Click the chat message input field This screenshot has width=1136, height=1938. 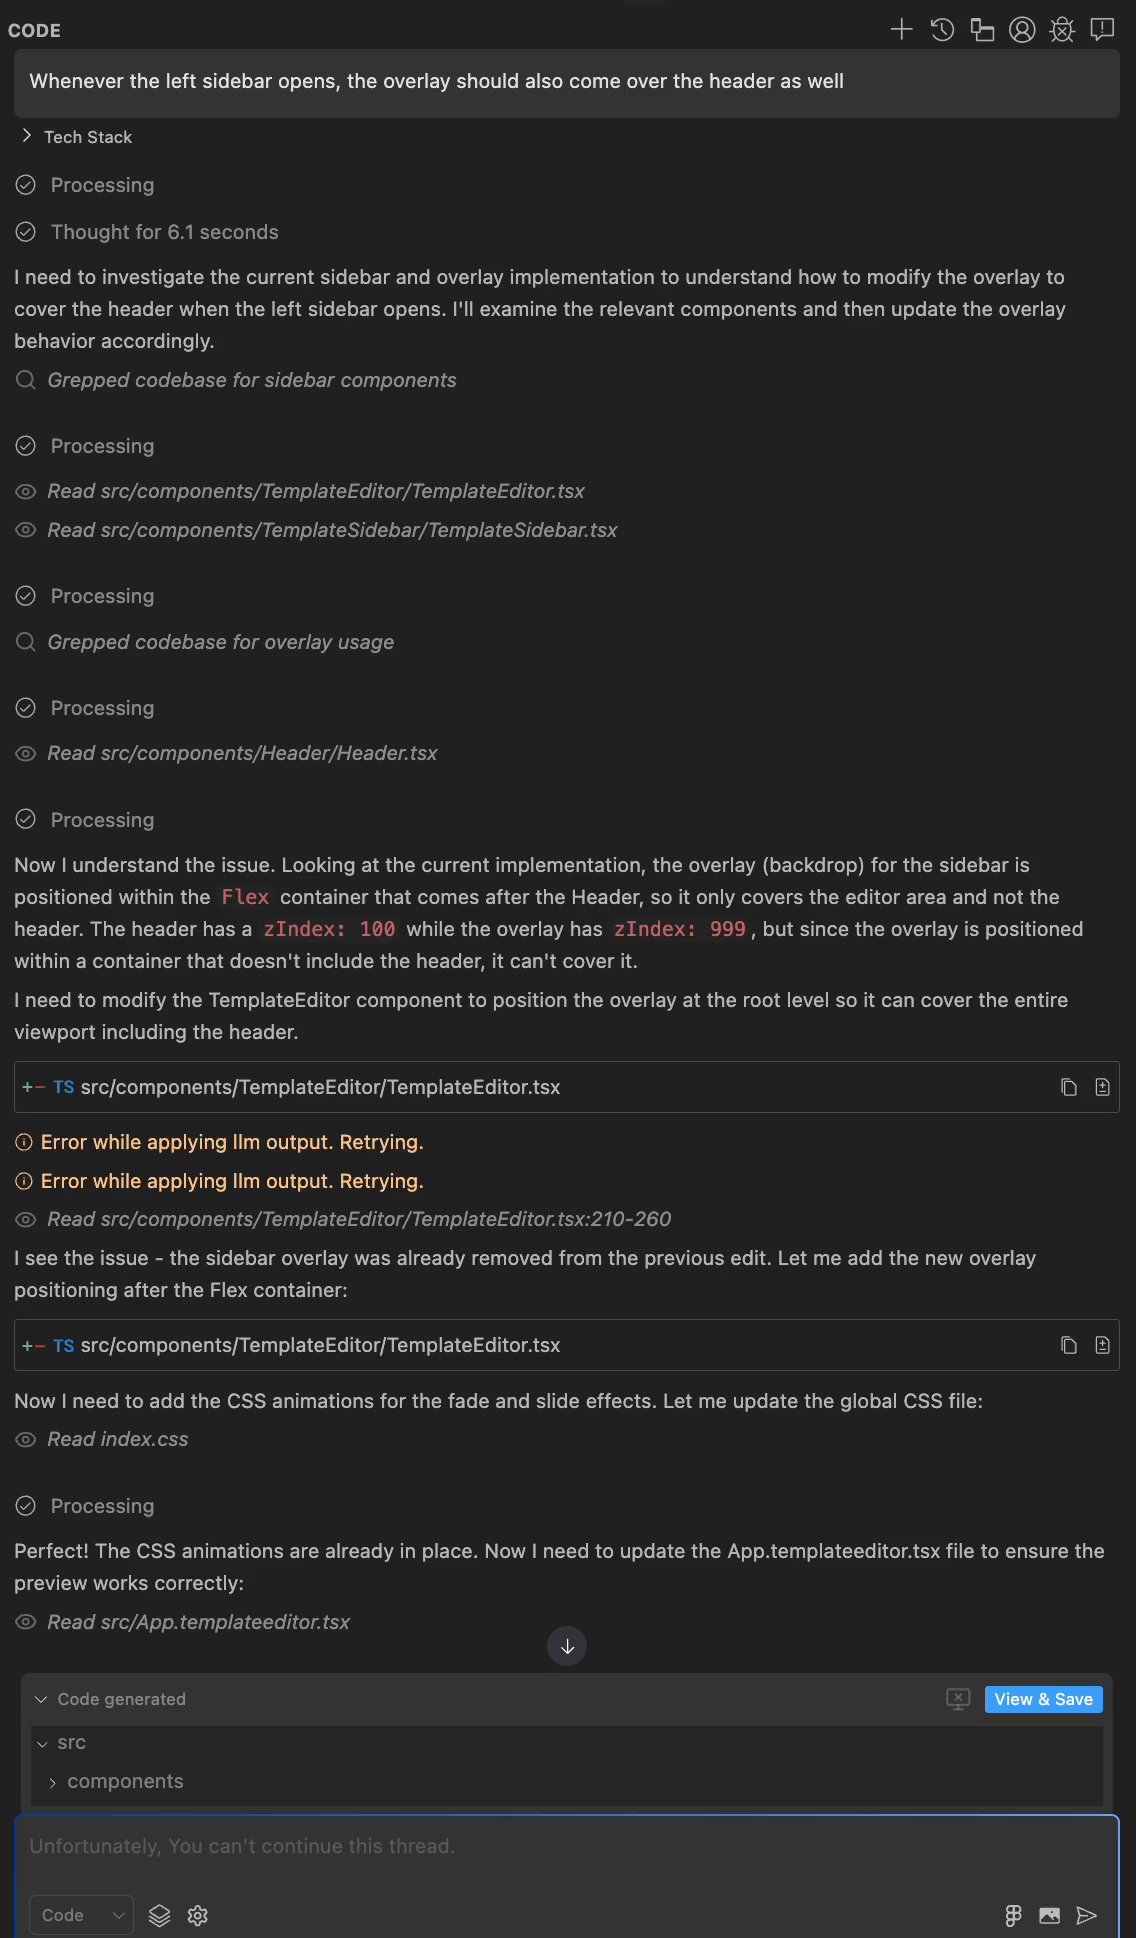point(566,1846)
